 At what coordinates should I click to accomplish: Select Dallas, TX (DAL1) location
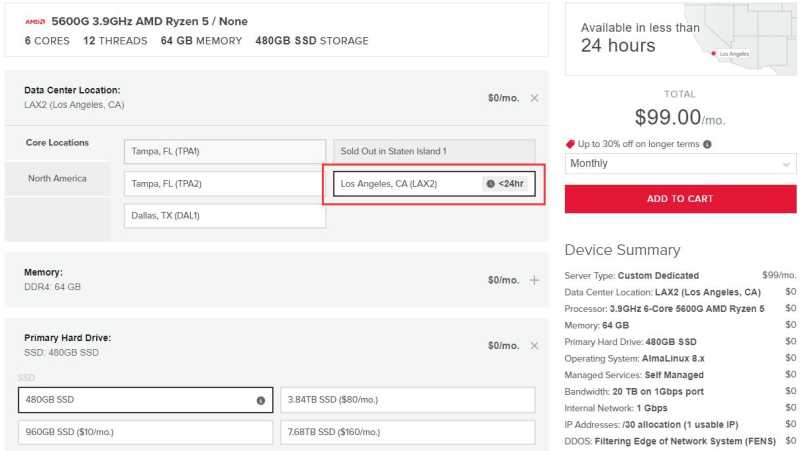tap(224, 216)
